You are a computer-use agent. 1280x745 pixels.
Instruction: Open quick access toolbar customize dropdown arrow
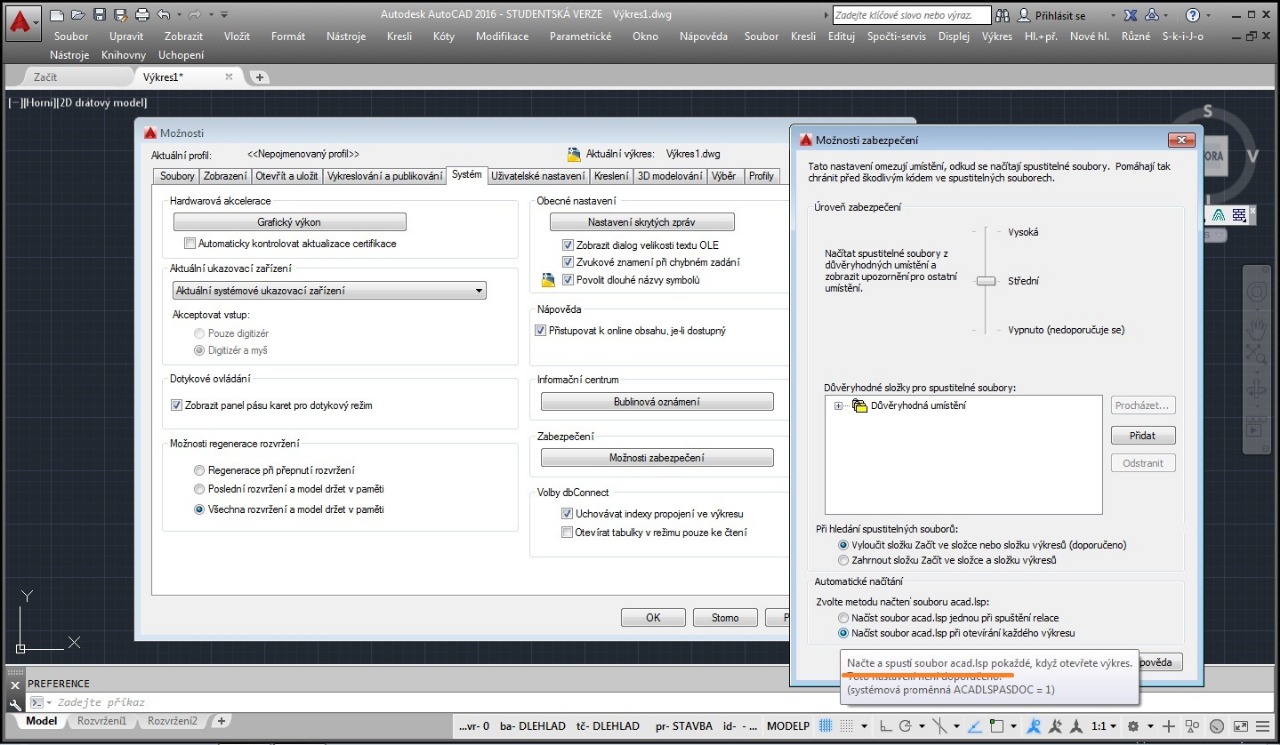tap(224, 15)
